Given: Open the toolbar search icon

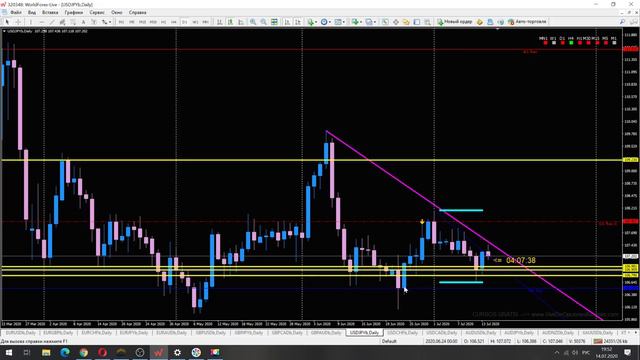Looking at the screenshot, I should (622, 22).
